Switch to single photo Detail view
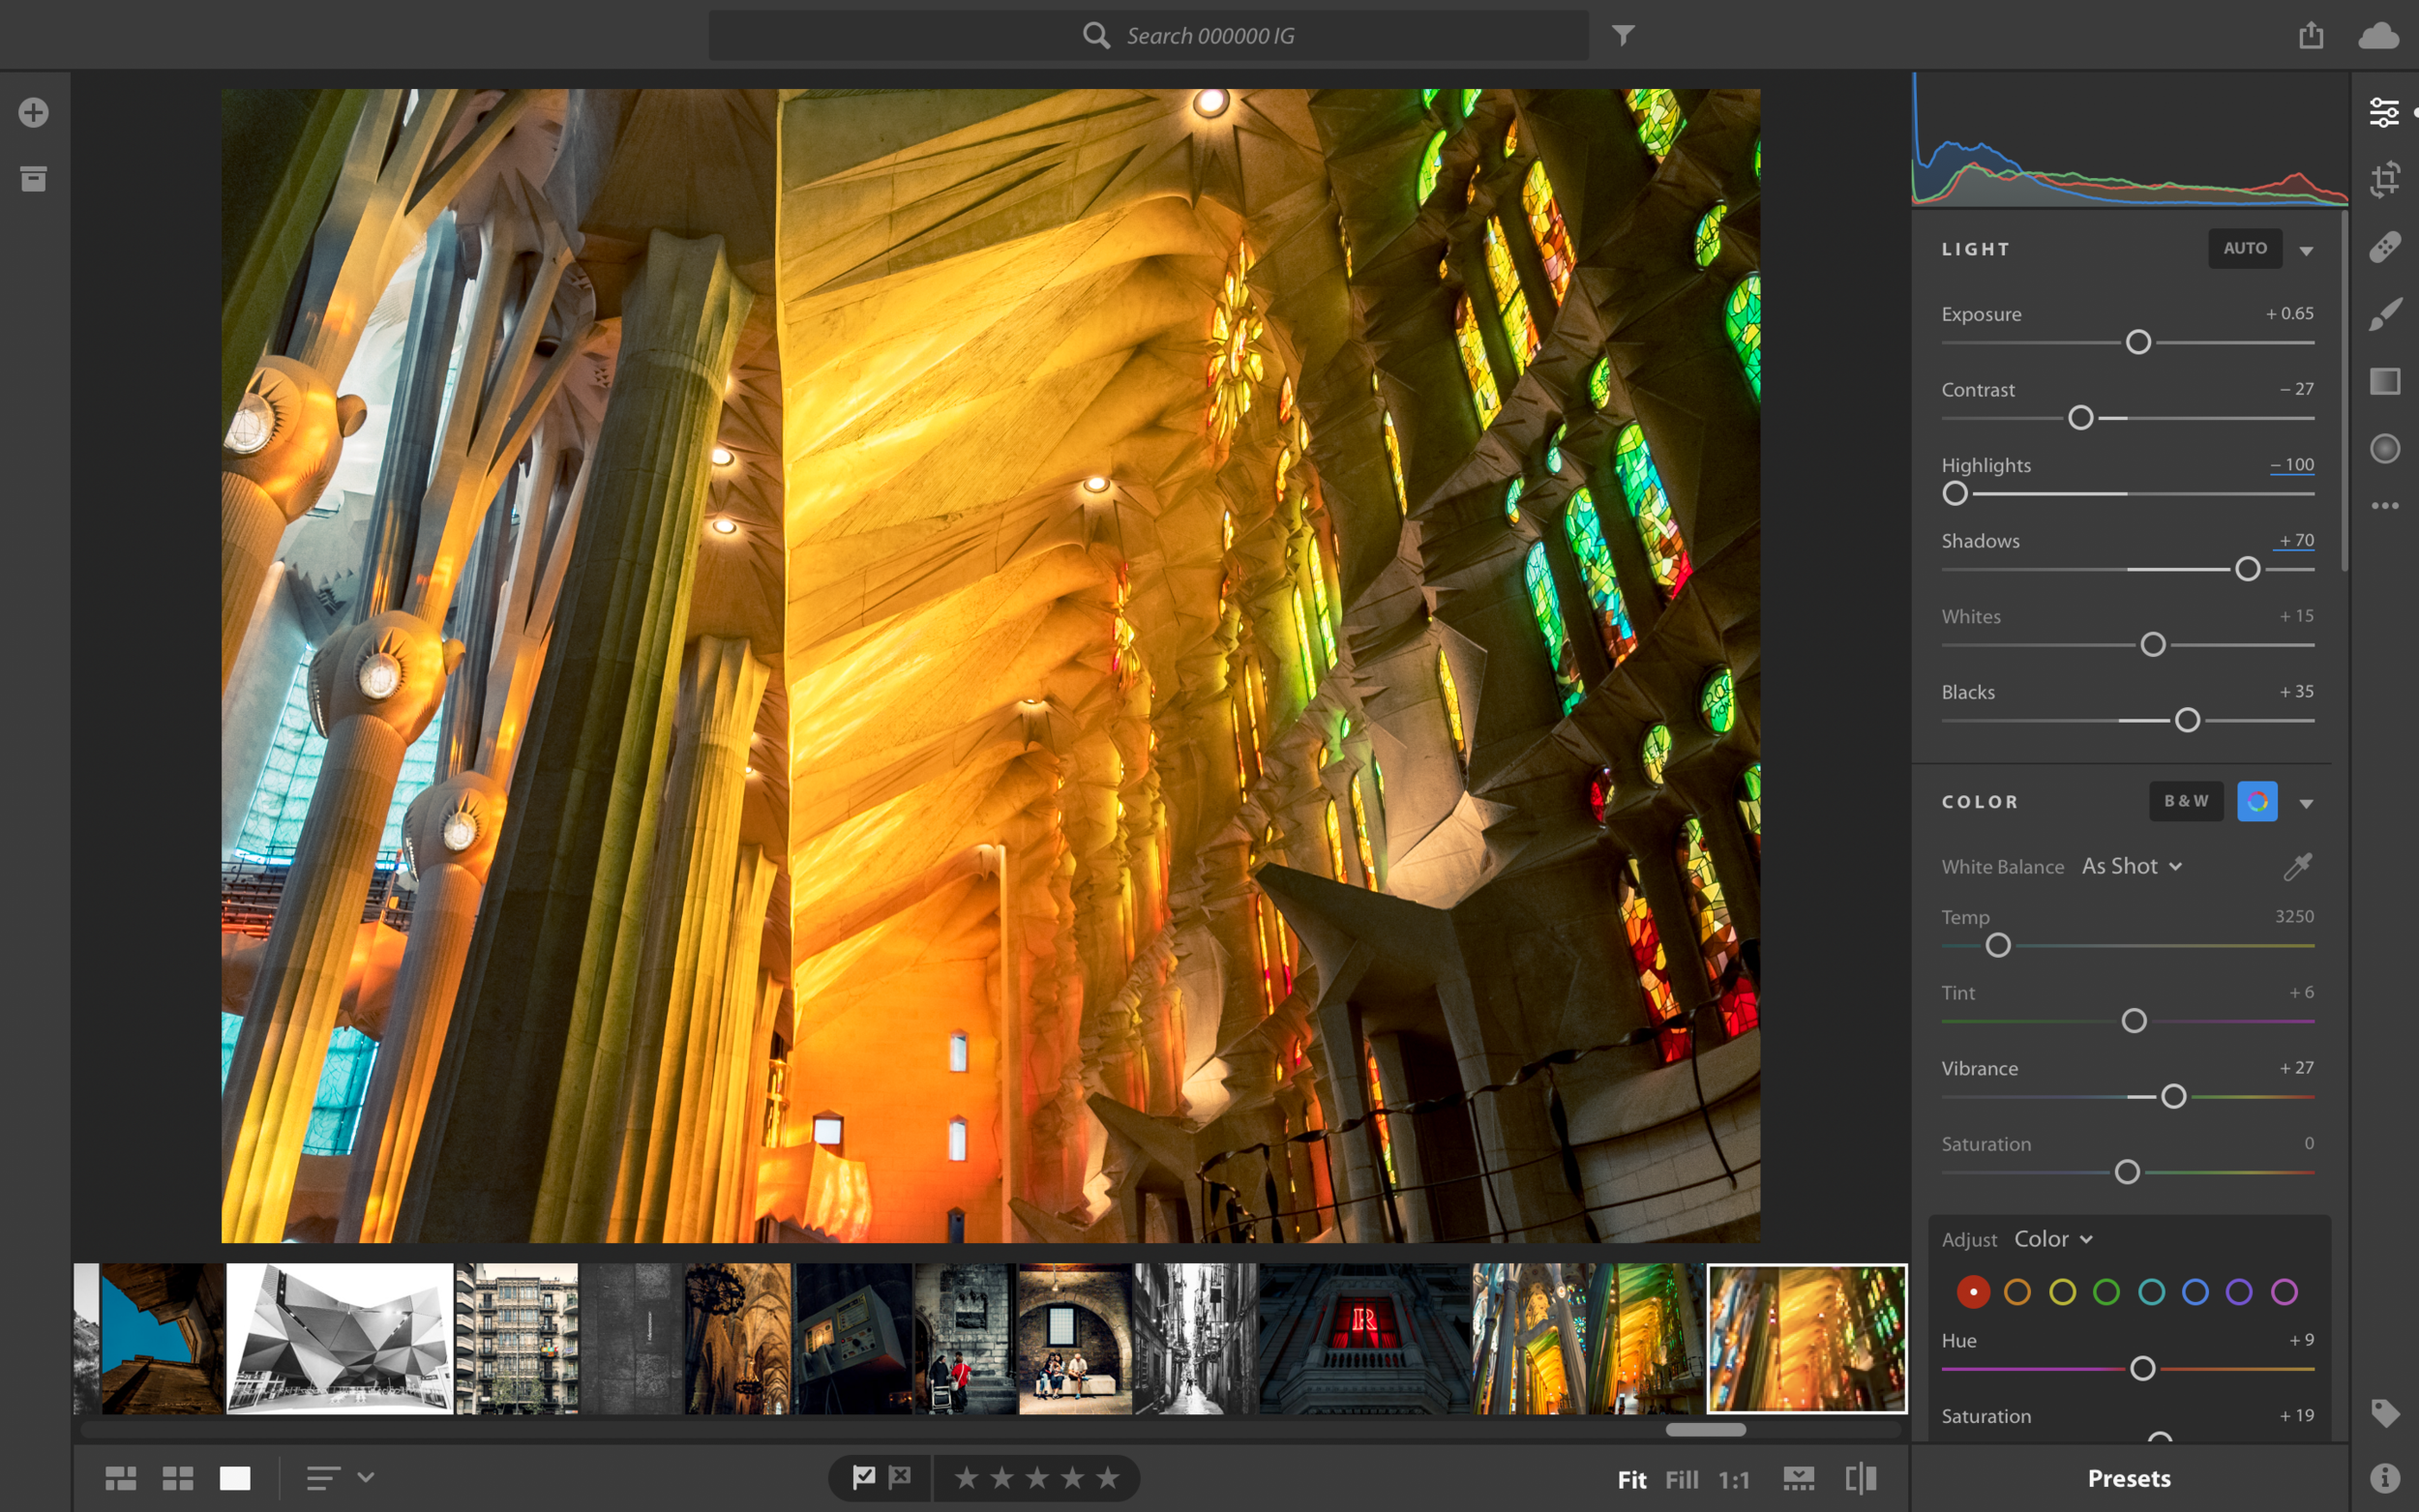Viewport: 2419px width, 1512px height. point(235,1478)
